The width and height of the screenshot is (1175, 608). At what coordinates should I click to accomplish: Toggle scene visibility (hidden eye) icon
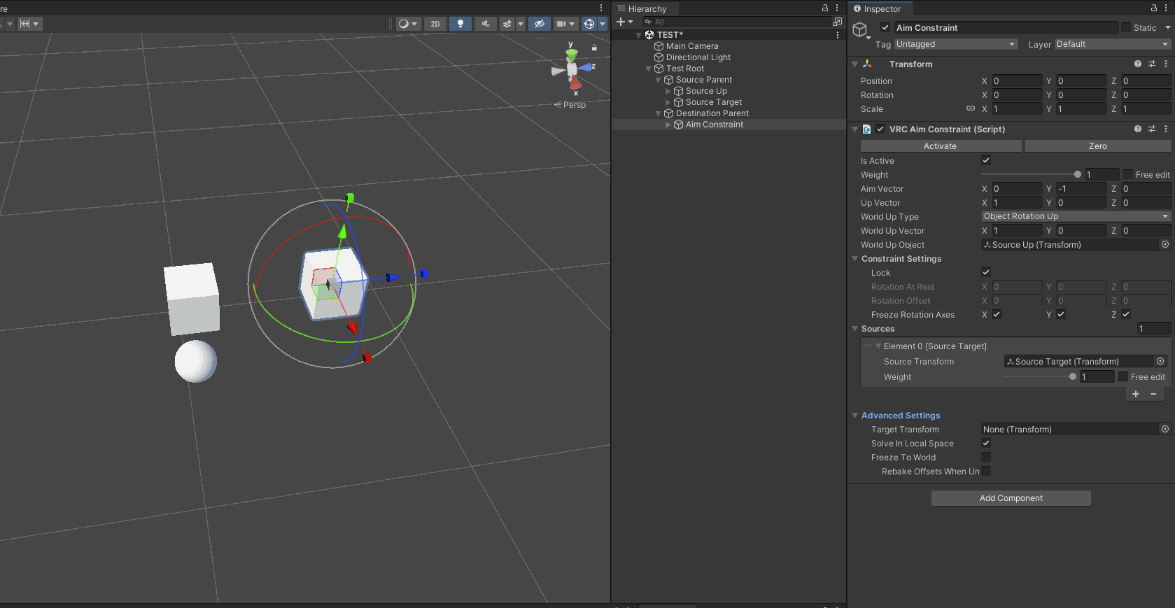tap(539, 24)
